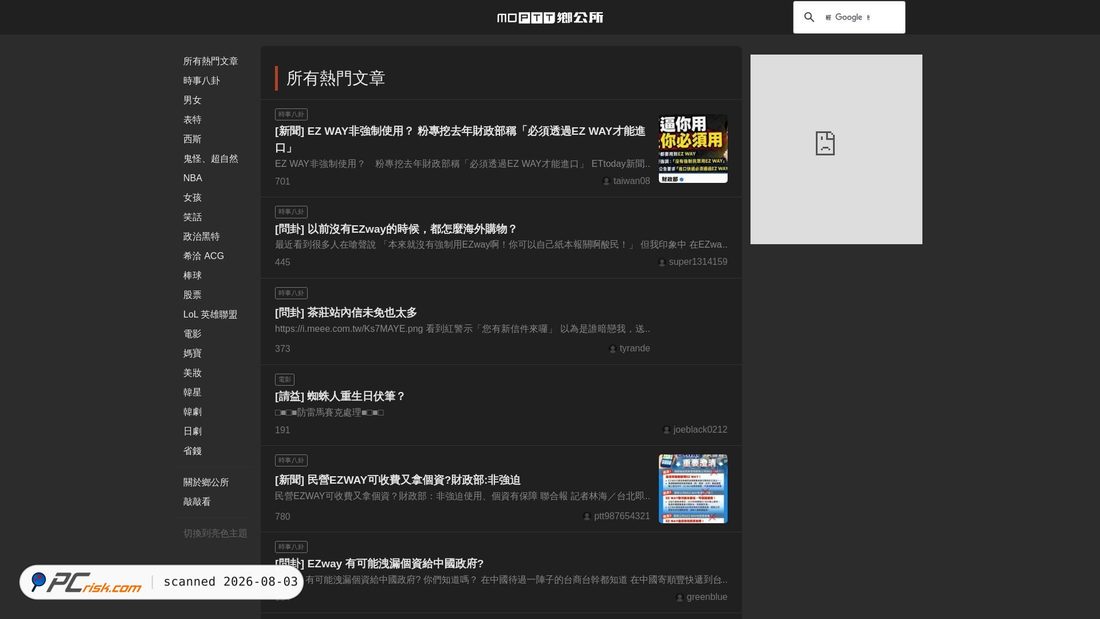Screen dimensions: 1100x619
Task: Open the article 民營EZWAY可收費又拿個資?財政部:非強迫
Action: [x=398, y=480]
